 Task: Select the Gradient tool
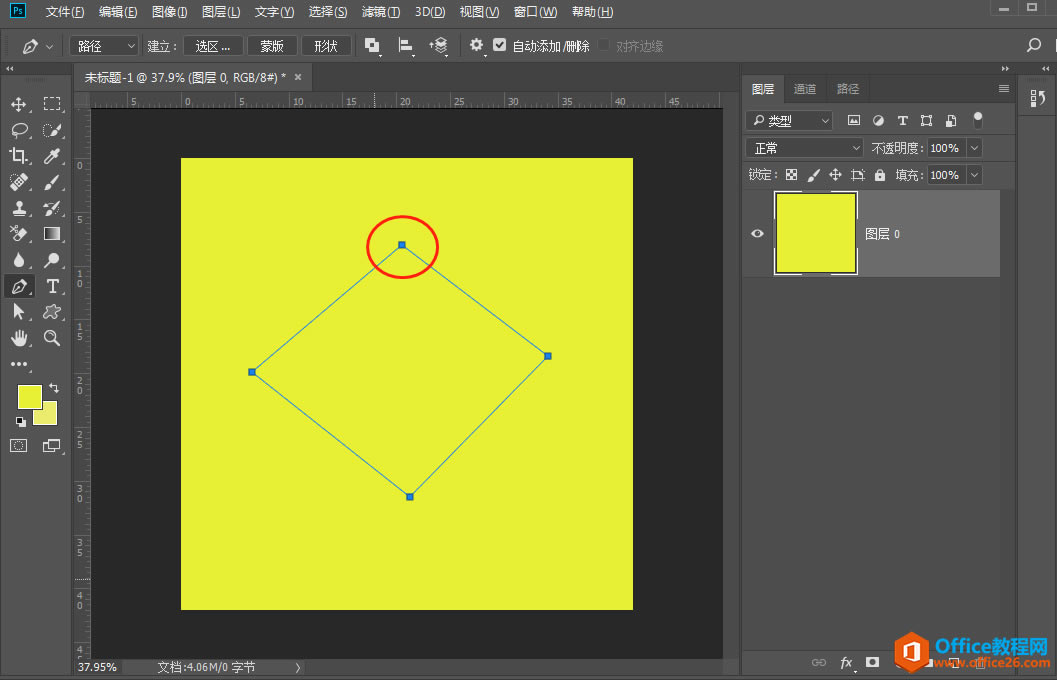(x=52, y=234)
